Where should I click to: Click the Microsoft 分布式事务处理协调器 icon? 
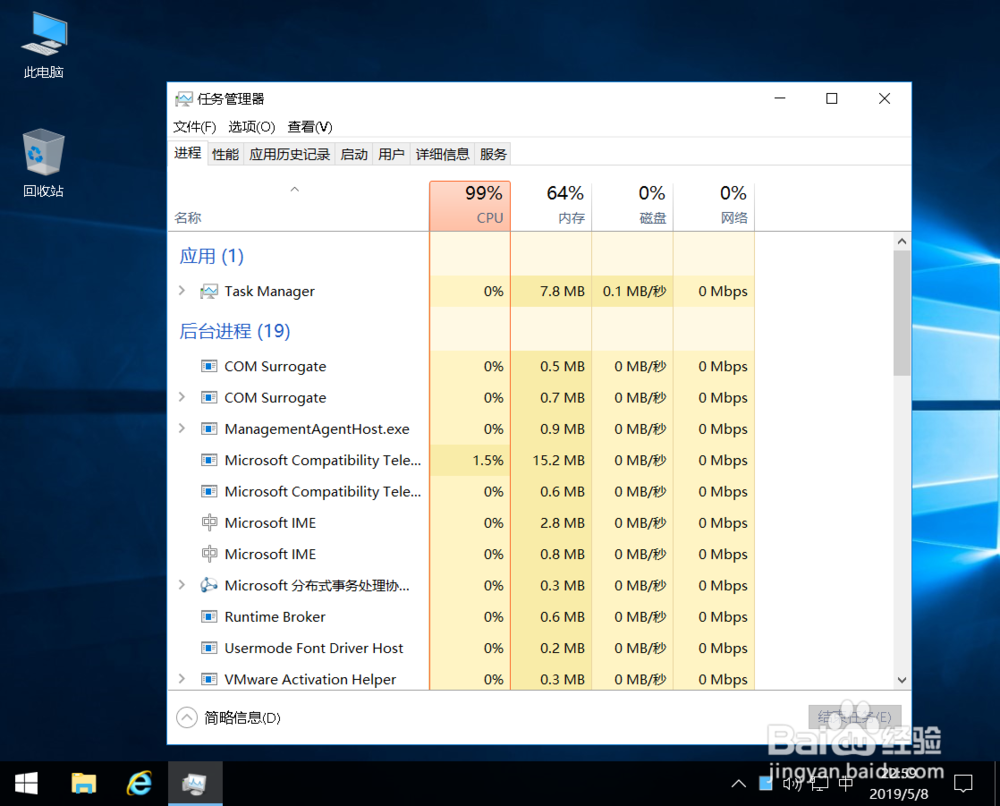tap(209, 585)
